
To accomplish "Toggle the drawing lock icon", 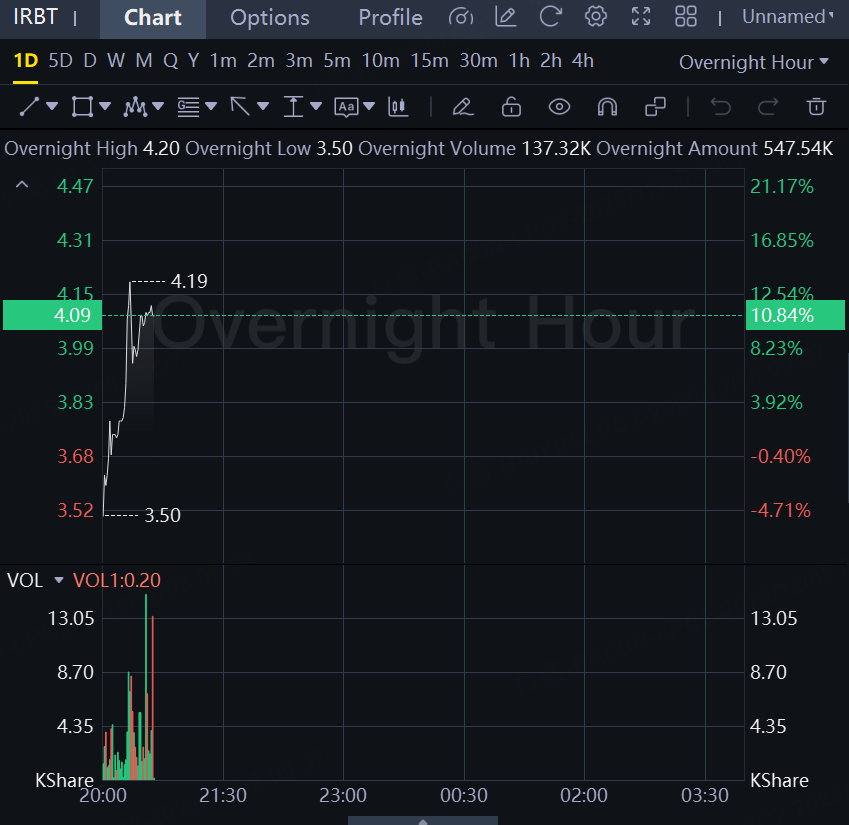I will click(511, 106).
